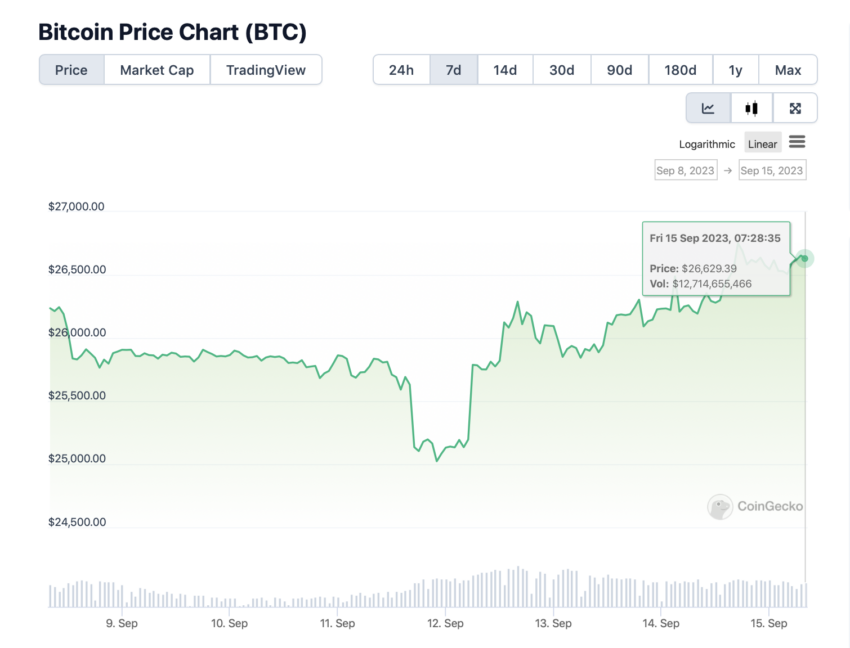This screenshot has height=648, width=850.
Task: Choose the Max time range
Action: pyautogui.click(x=788, y=70)
